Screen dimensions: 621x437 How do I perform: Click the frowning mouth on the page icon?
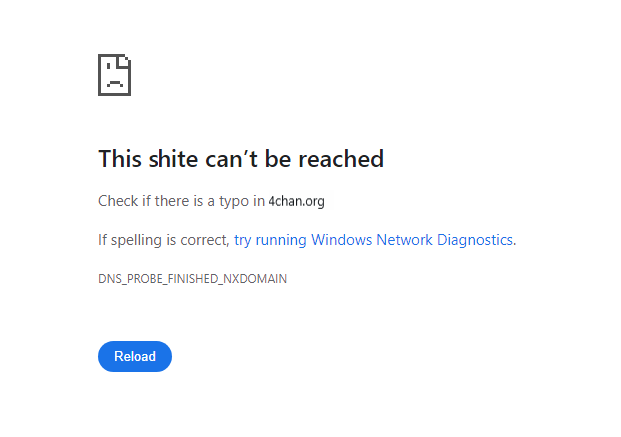tap(115, 83)
